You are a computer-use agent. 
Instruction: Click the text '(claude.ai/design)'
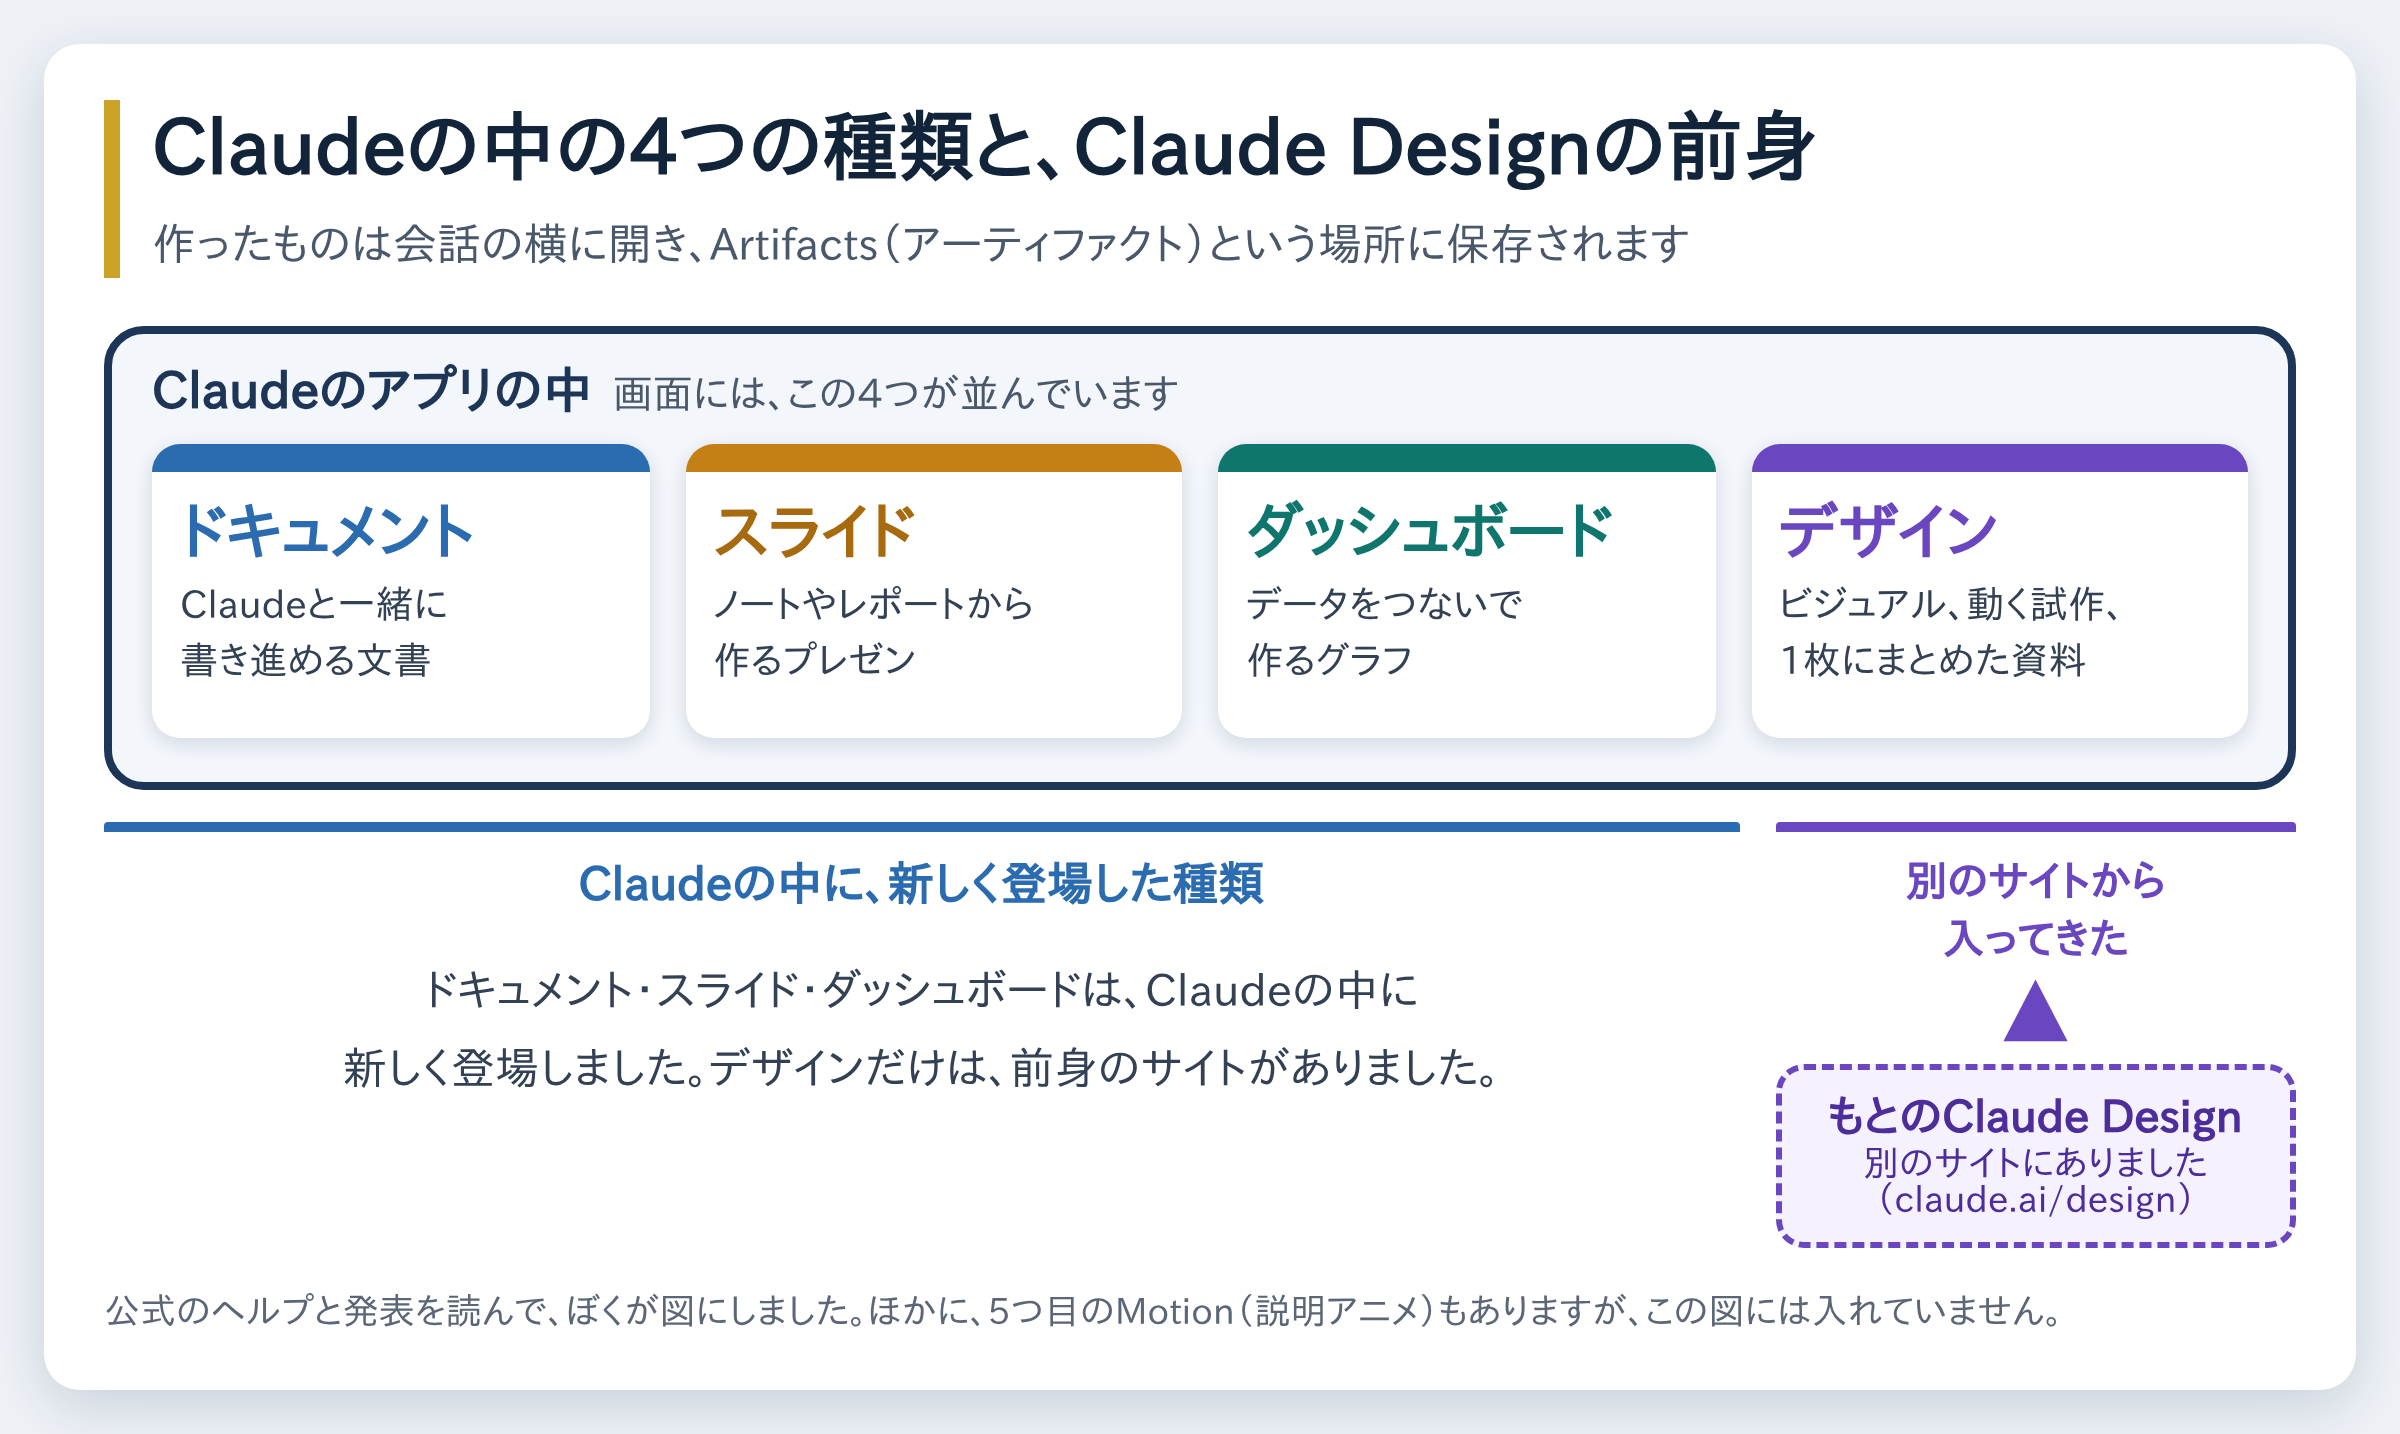click(2035, 1199)
